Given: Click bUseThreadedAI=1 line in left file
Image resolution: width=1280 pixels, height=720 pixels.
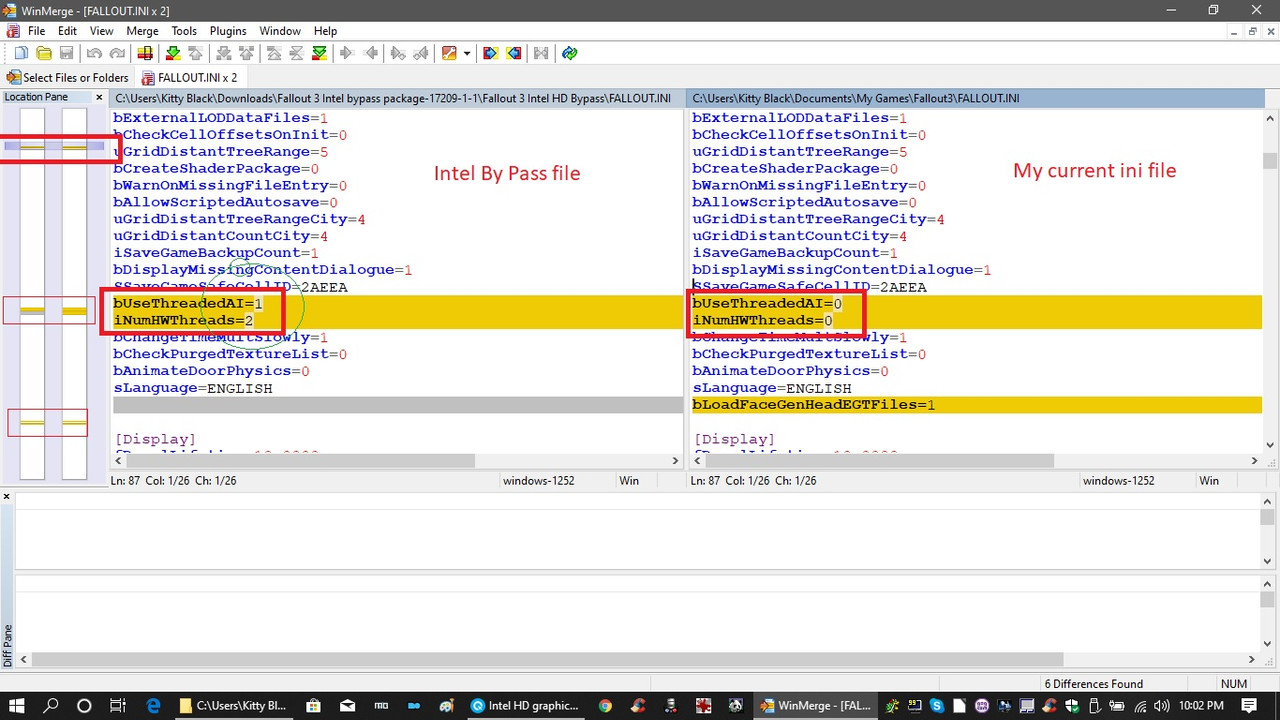Looking at the screenshot, I should [x=188, y=303].
